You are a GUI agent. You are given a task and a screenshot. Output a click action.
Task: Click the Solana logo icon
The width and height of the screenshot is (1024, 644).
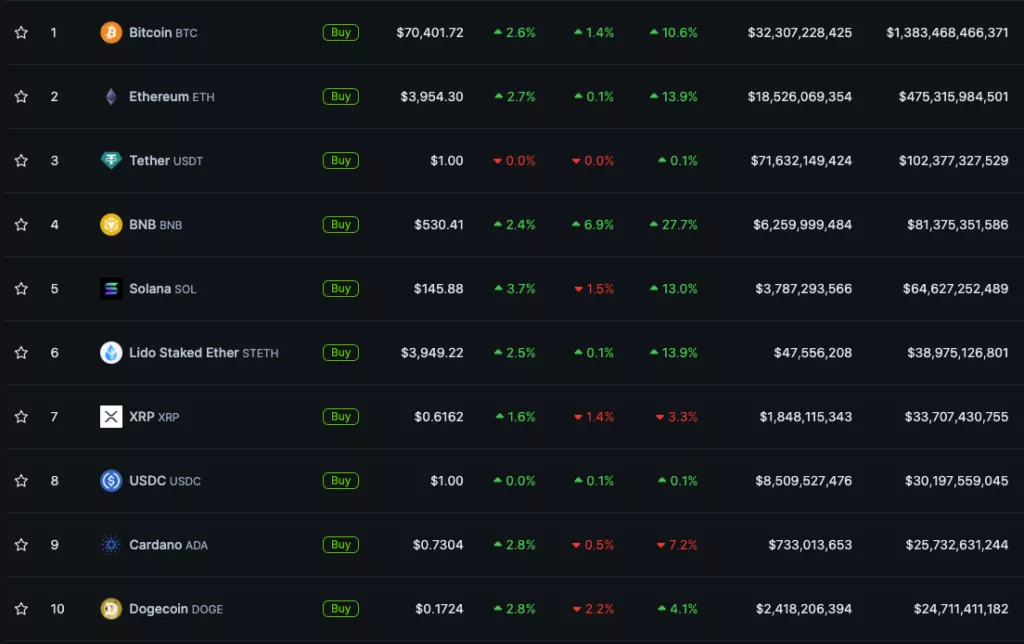tap(111, 289)
